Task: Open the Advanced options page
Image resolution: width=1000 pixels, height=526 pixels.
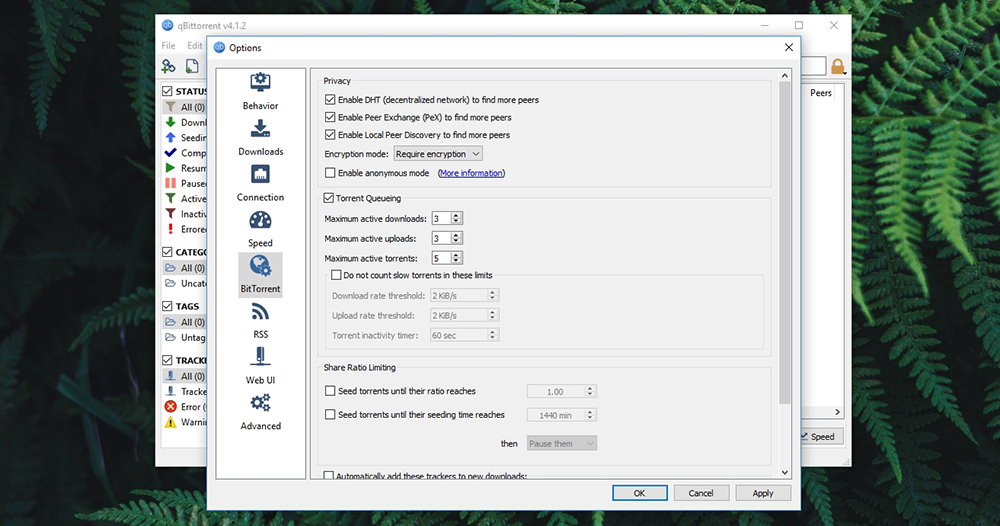Action: coord(260,412)
